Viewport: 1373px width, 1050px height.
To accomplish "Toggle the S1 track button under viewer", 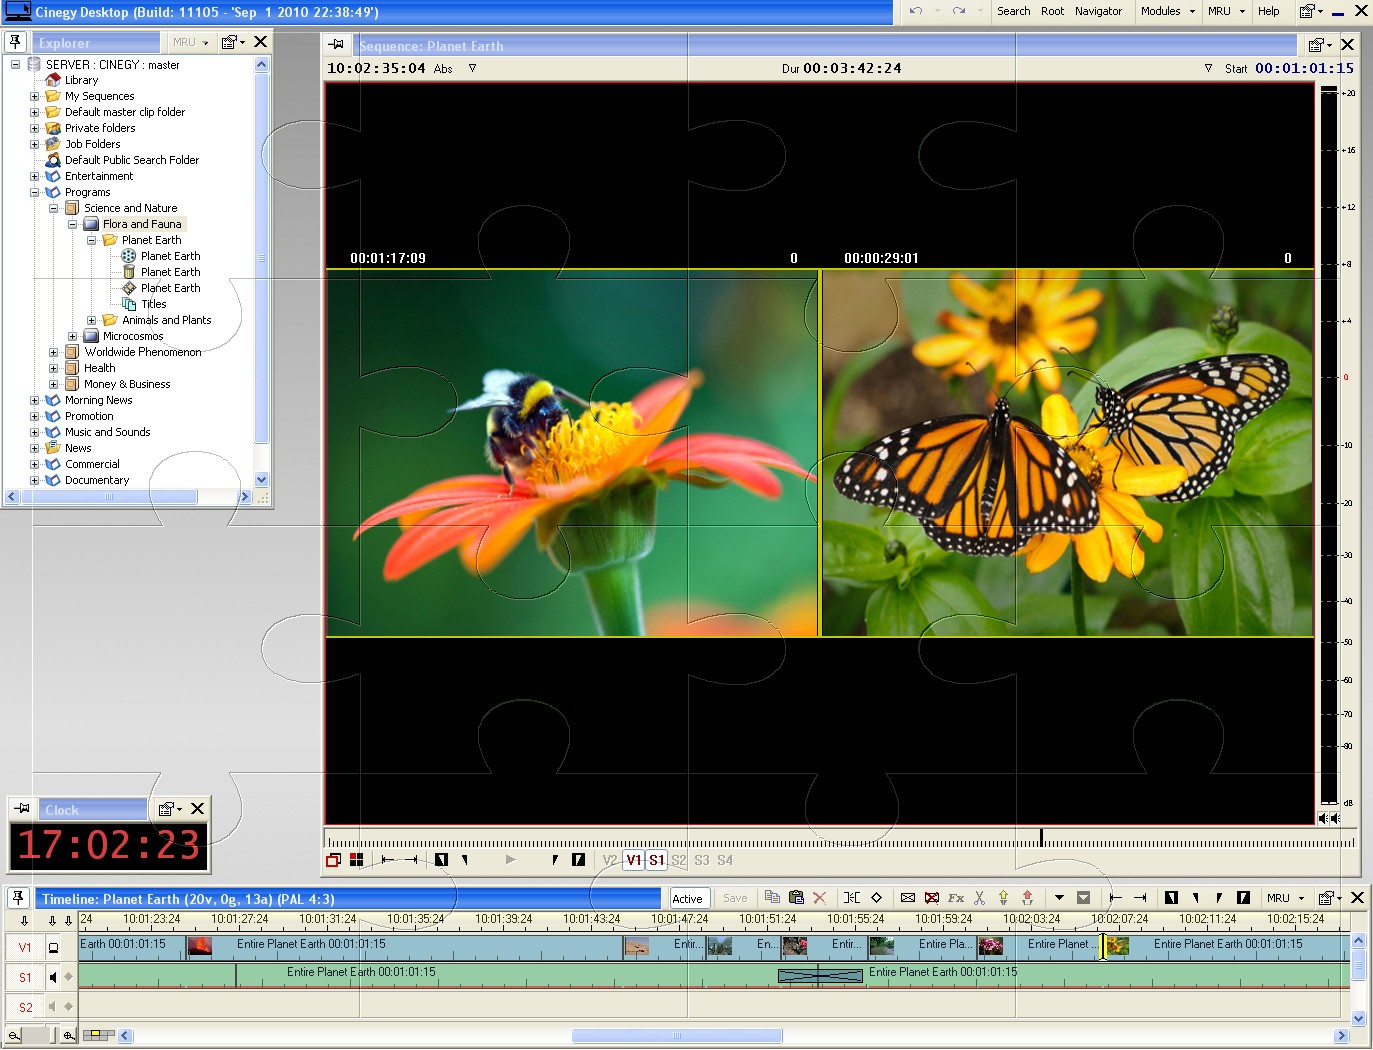I will (x=656, y=860).
